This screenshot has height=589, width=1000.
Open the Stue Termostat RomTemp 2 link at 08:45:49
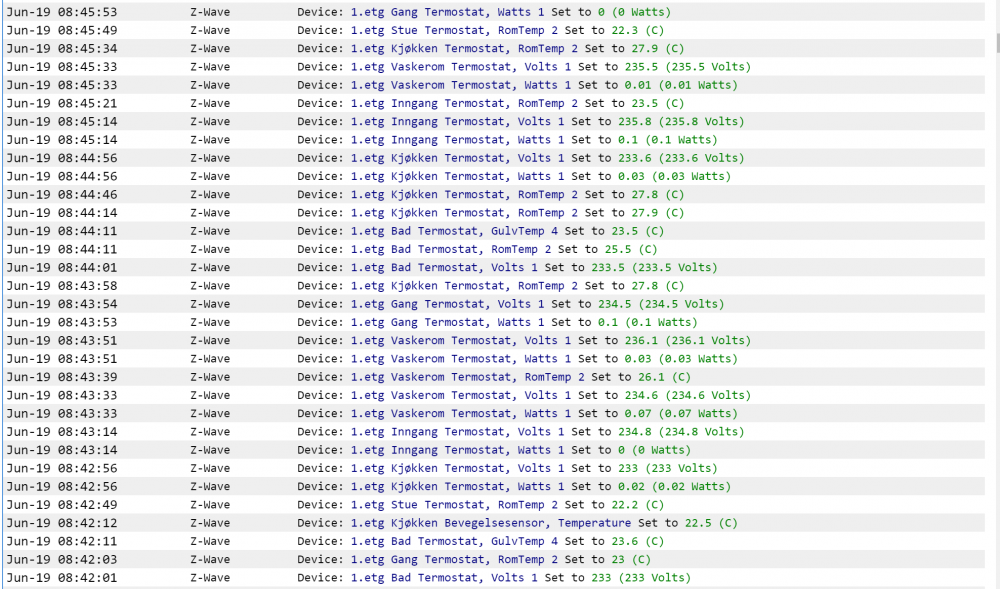tap(454, 30)
